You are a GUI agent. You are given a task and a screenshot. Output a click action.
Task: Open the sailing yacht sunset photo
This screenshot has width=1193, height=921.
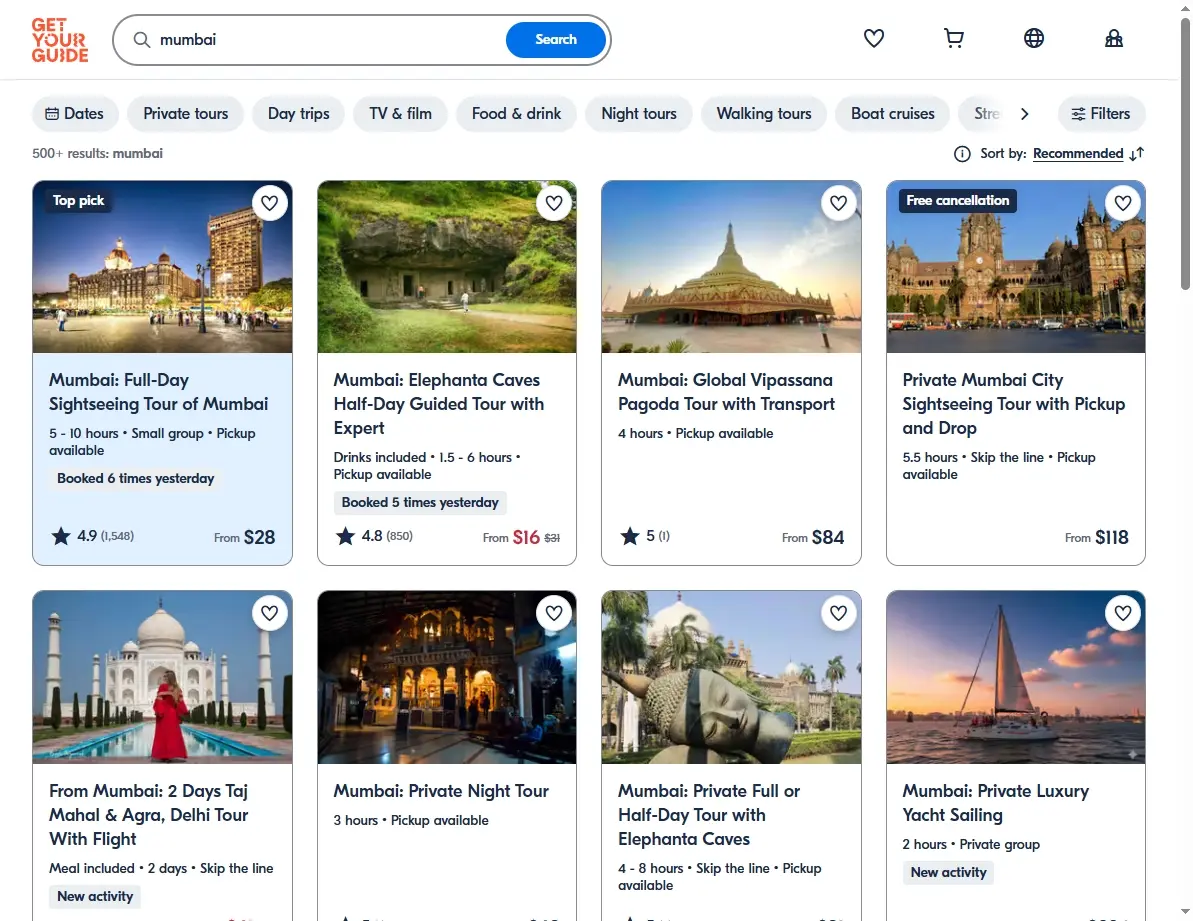(1016, 677)
